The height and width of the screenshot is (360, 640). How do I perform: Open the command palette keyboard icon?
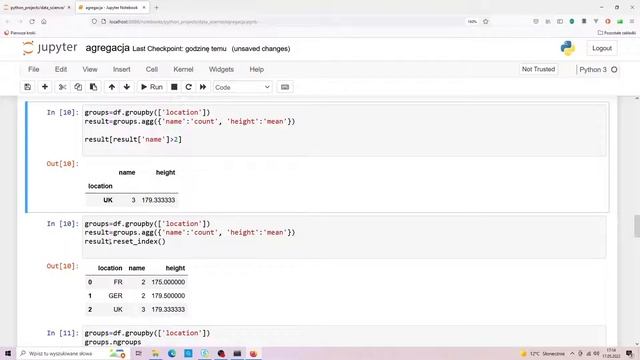[285, 87]
